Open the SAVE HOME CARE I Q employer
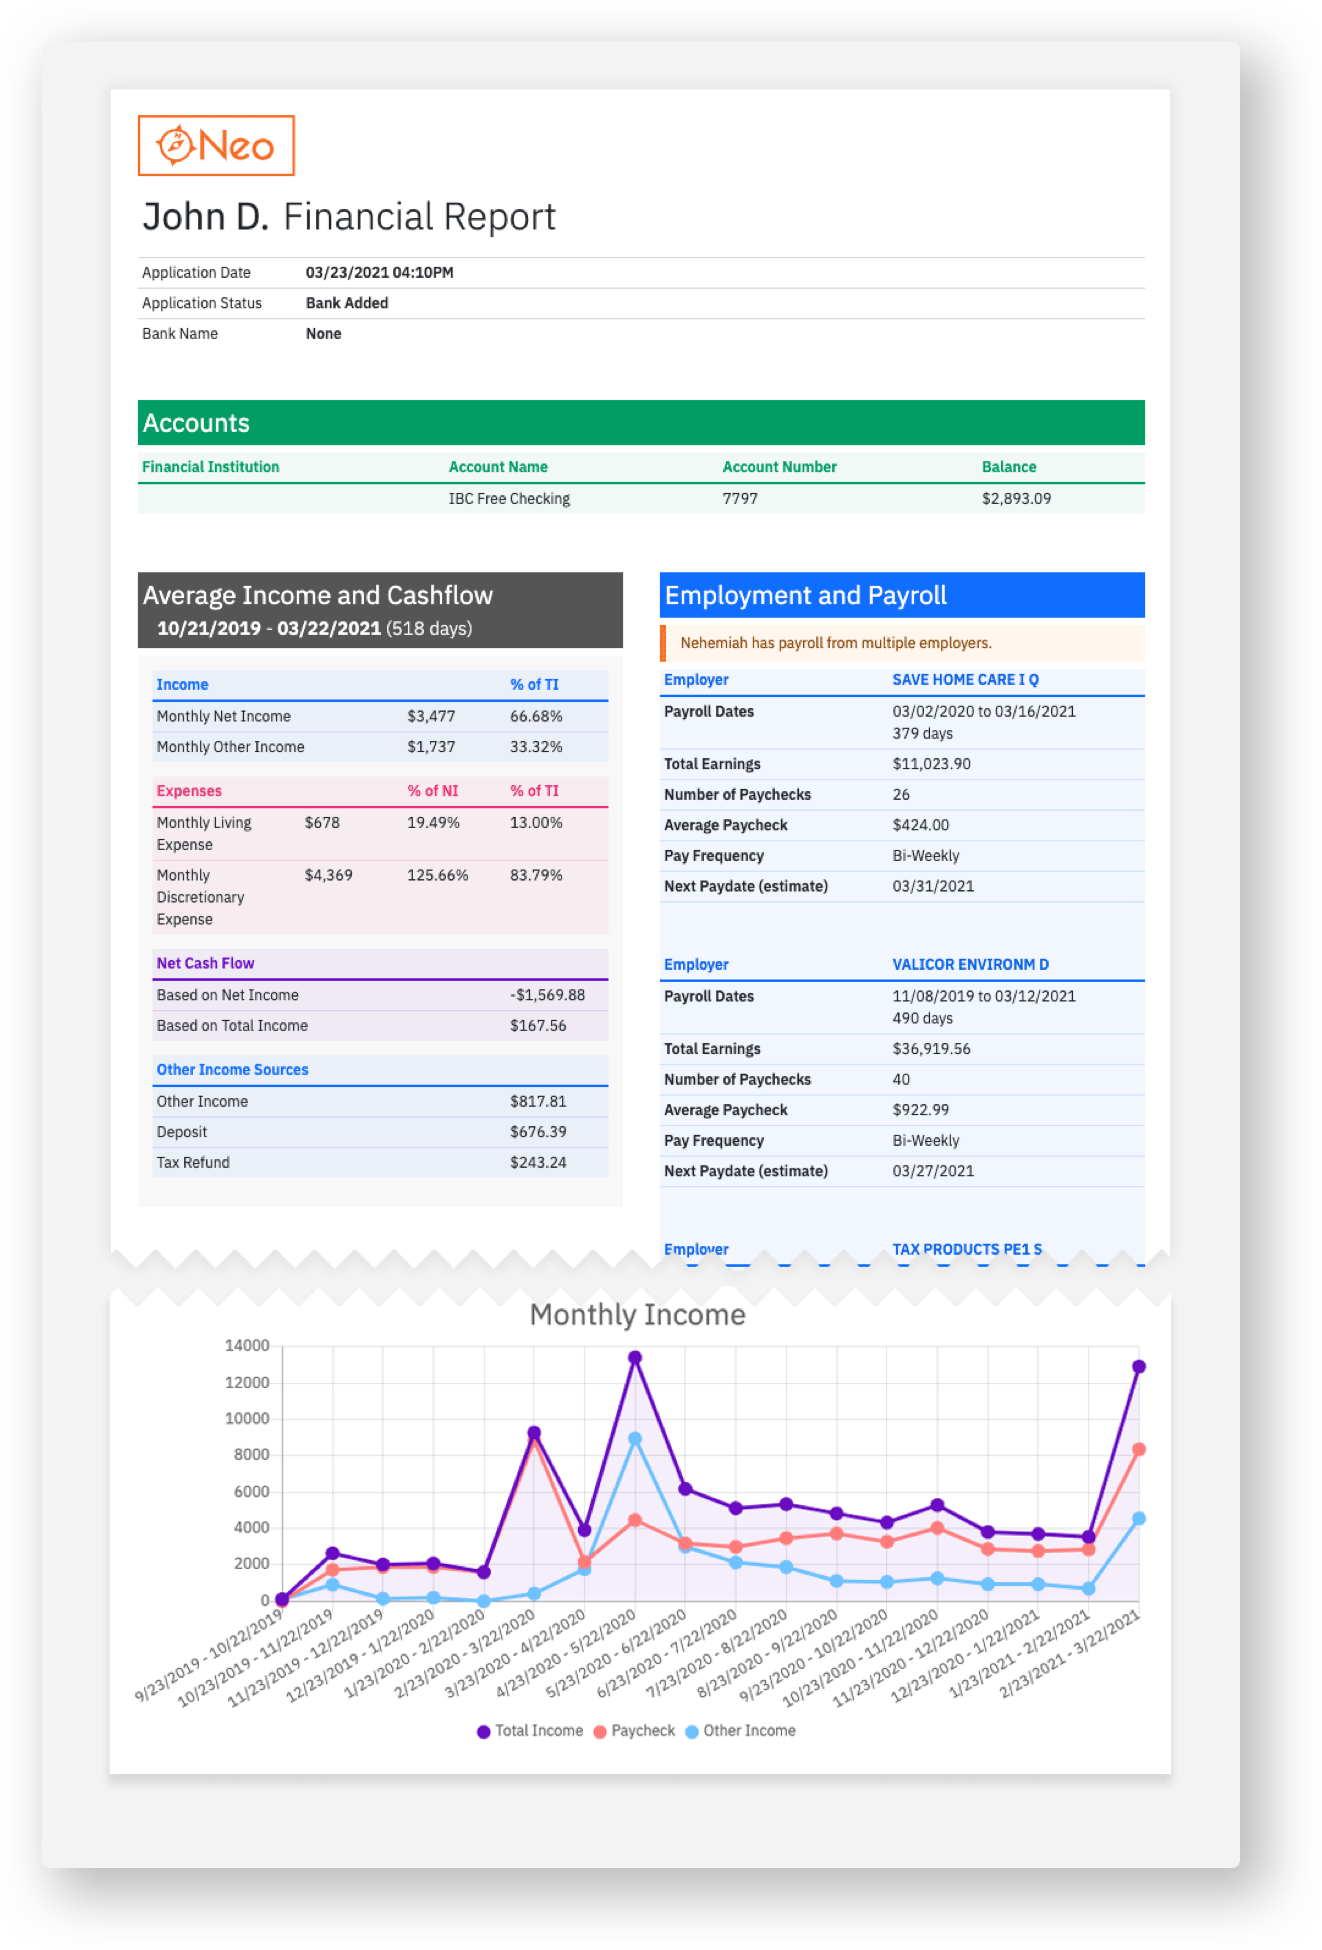 click(965, 680)
